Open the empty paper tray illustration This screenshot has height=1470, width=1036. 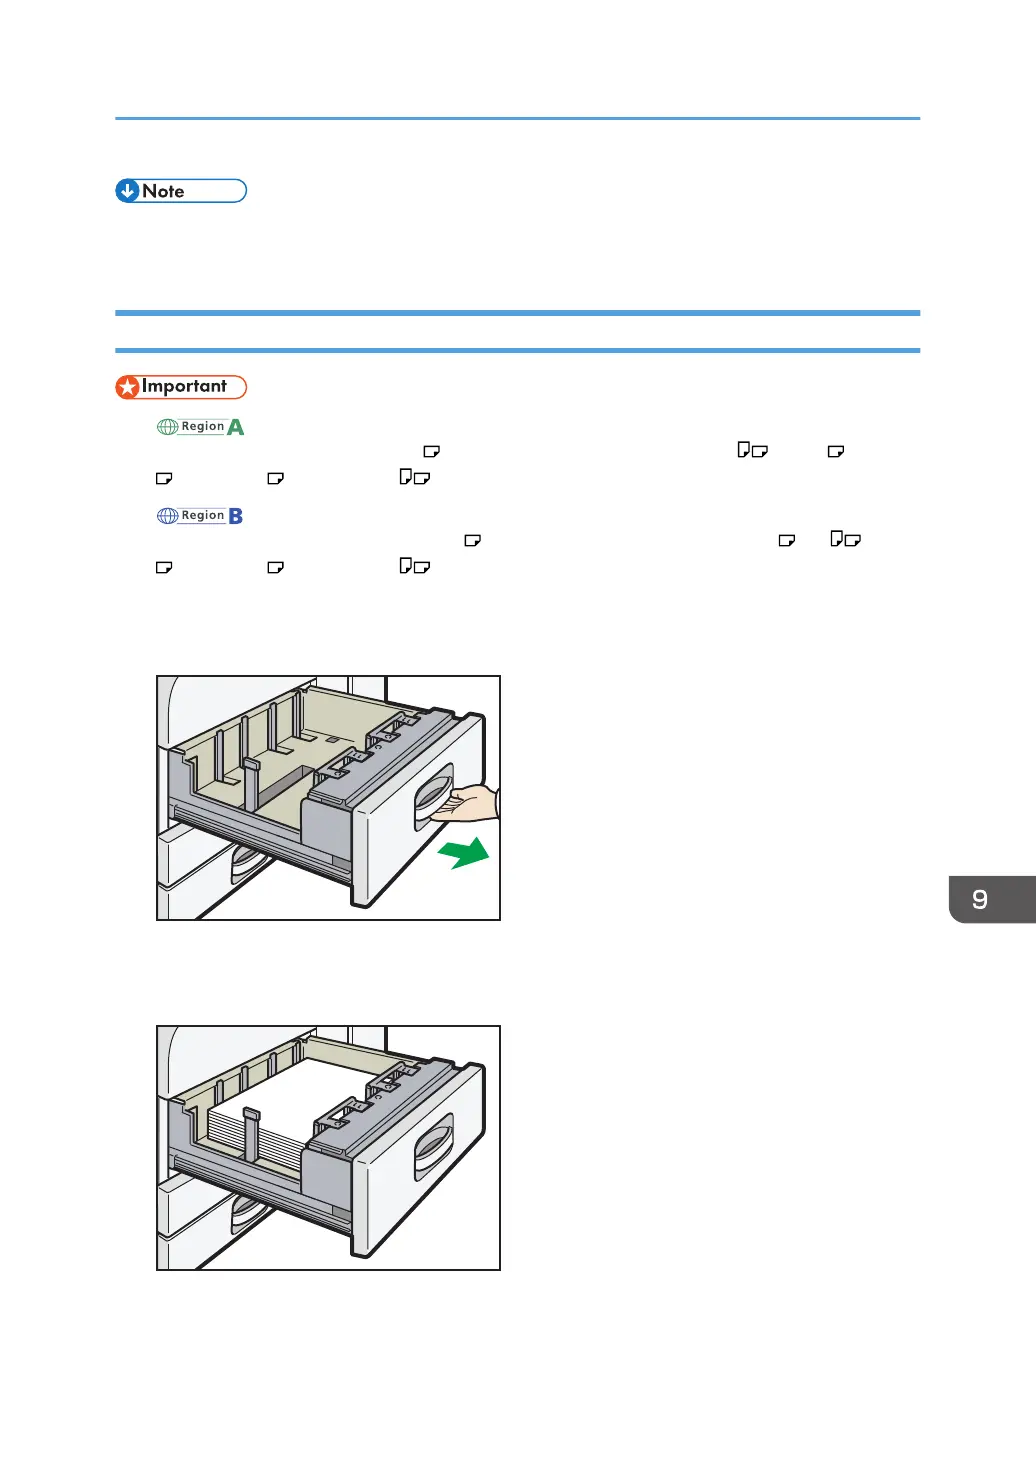[x=328, y=798]
